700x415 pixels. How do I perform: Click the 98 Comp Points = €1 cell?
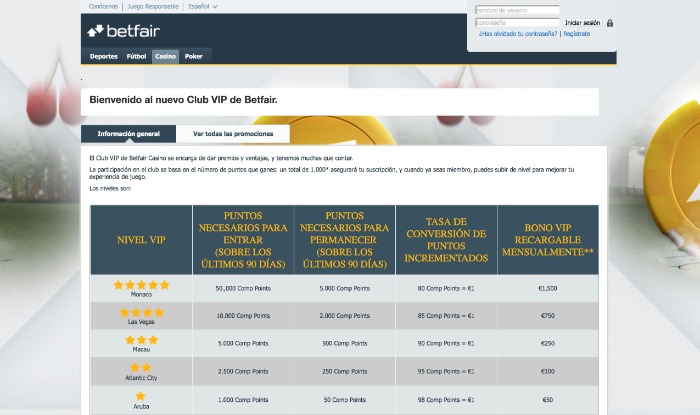pos(446,400)
